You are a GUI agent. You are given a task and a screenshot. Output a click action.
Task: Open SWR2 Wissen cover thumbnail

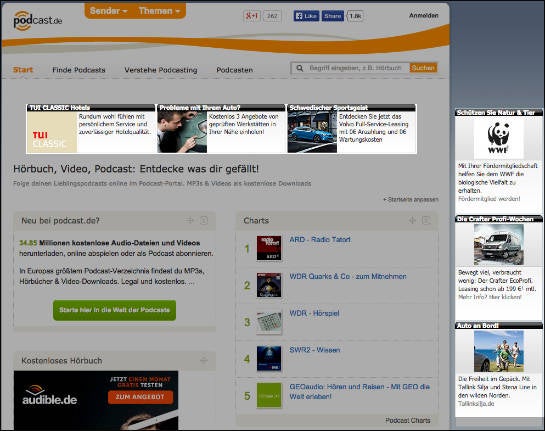(269, 359)
